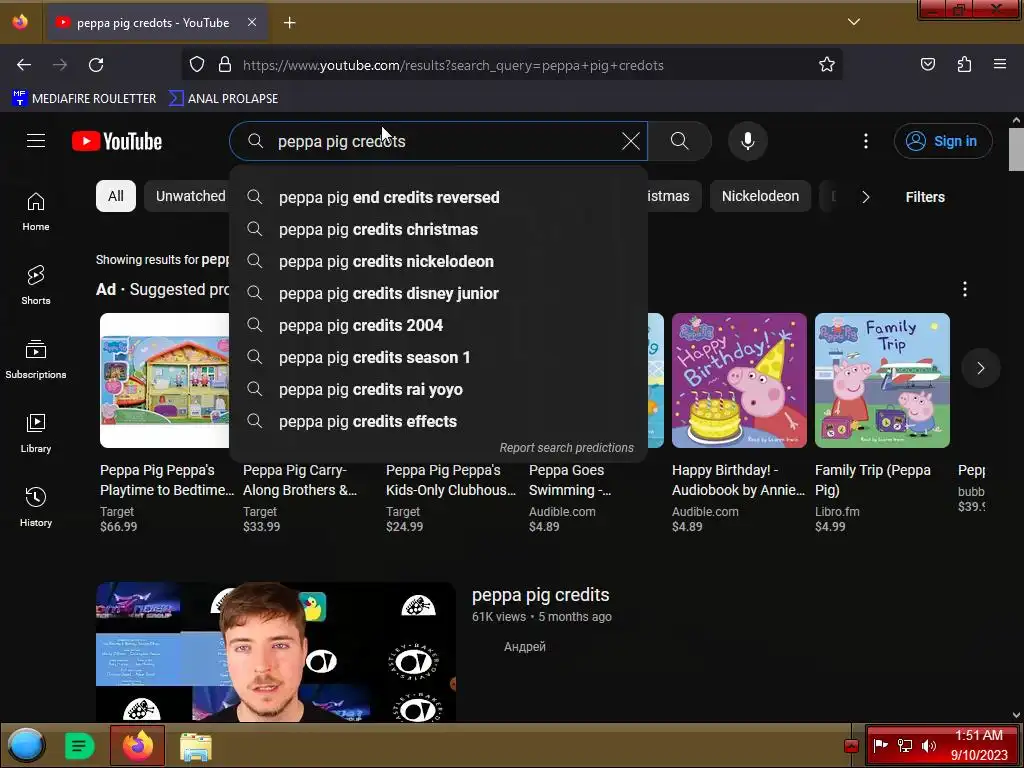Go to YouTube home via the logo

(117, 141)
